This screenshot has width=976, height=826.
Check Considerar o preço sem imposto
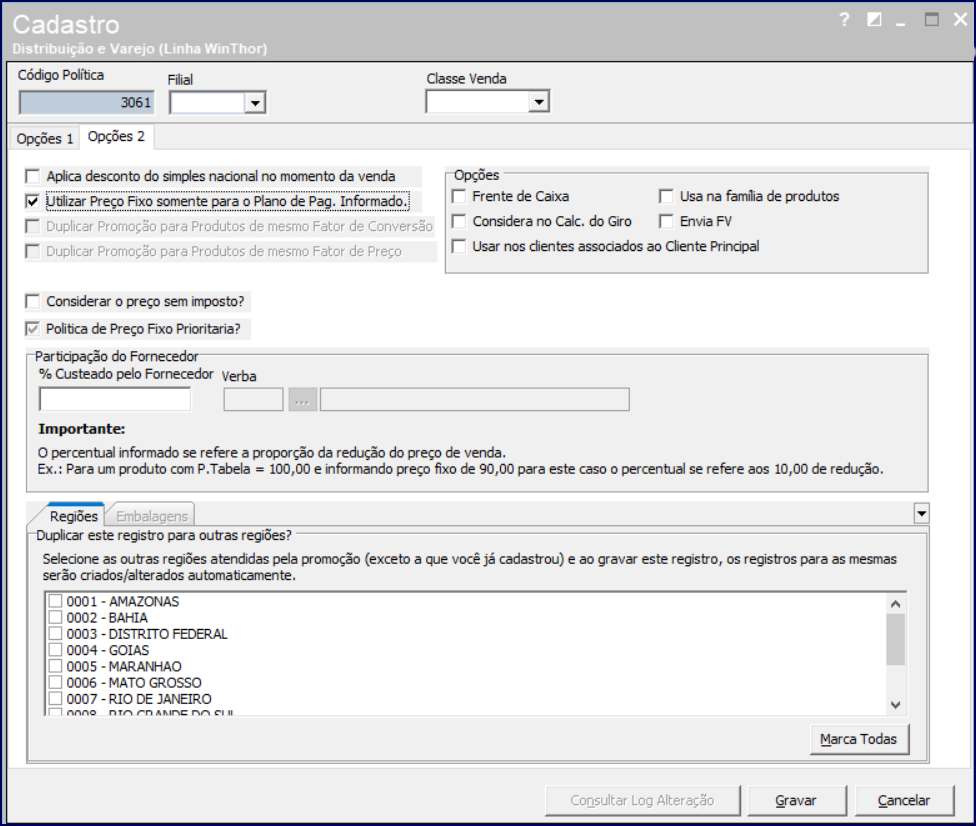[x=32, y=301]
